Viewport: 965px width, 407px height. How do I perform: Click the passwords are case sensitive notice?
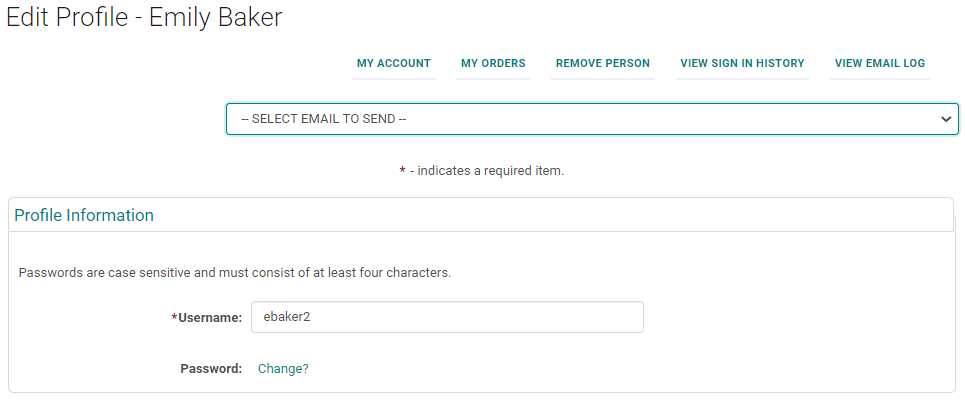click(x=235, y=272)
